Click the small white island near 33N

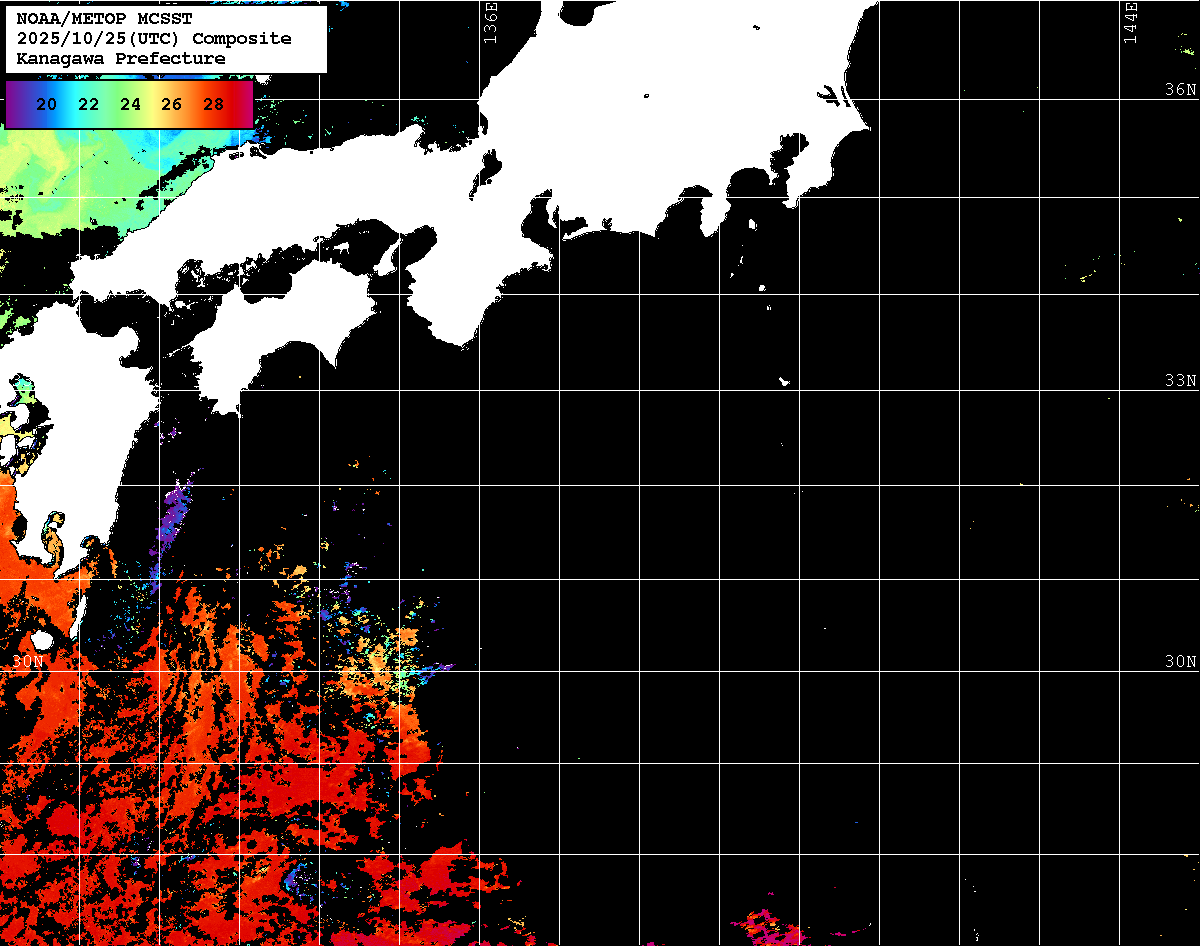click(785, 381)
